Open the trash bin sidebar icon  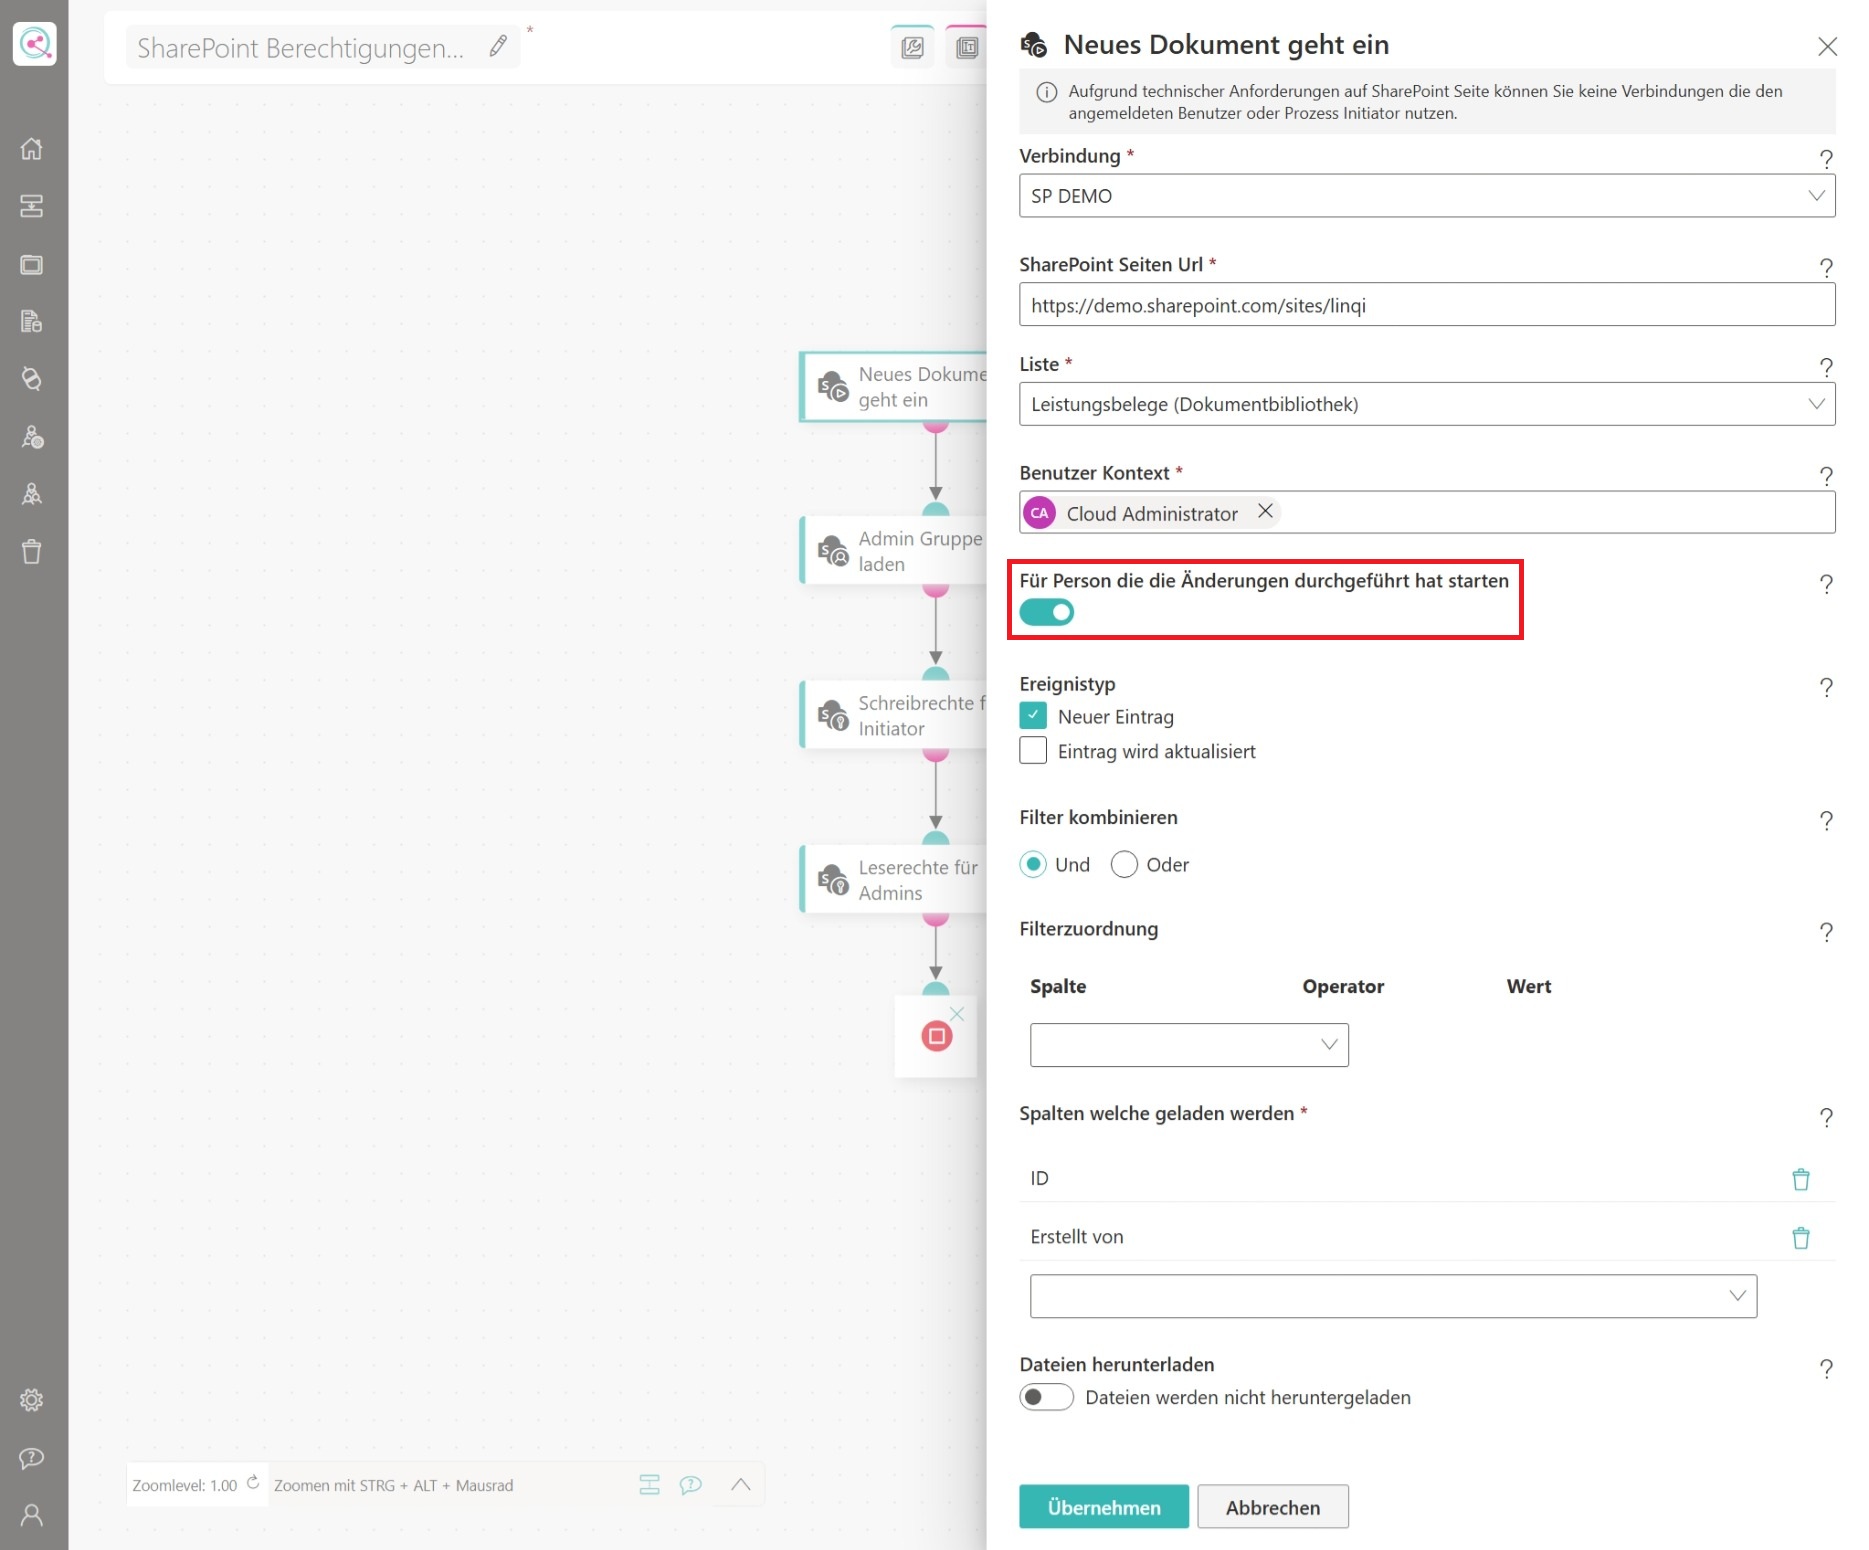tap(32, 552)
